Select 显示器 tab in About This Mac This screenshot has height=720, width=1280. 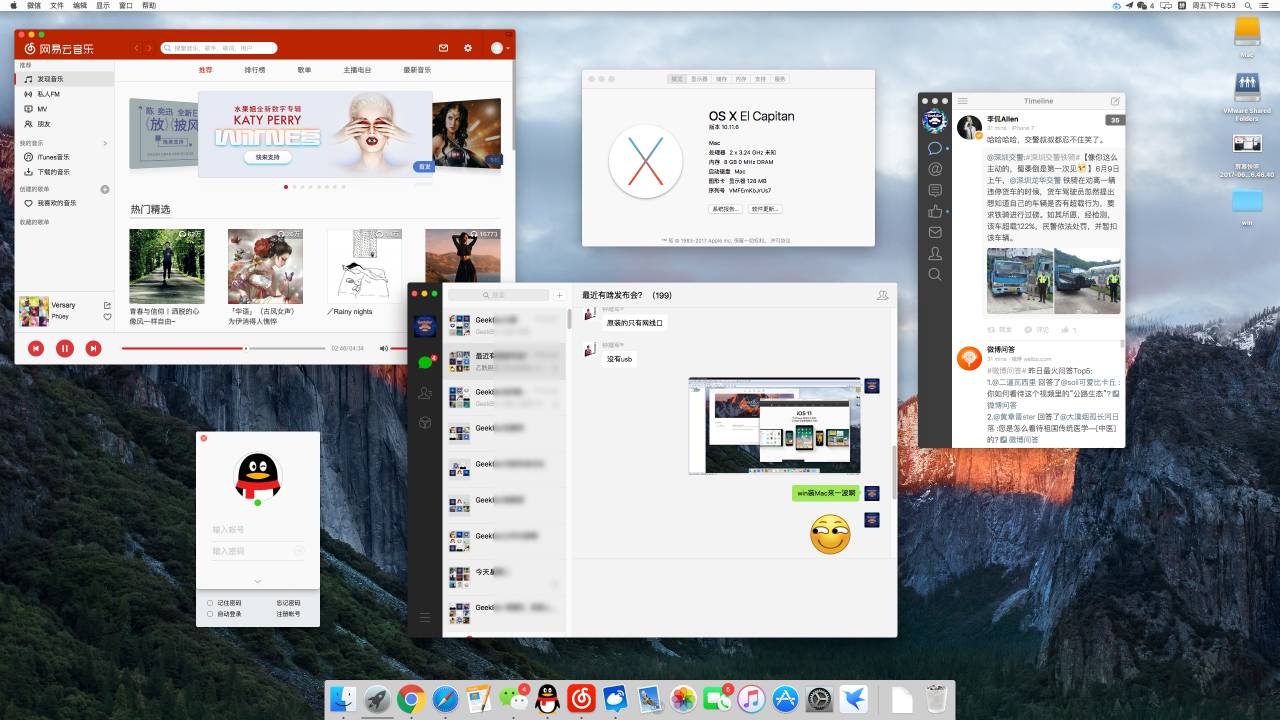699,79
